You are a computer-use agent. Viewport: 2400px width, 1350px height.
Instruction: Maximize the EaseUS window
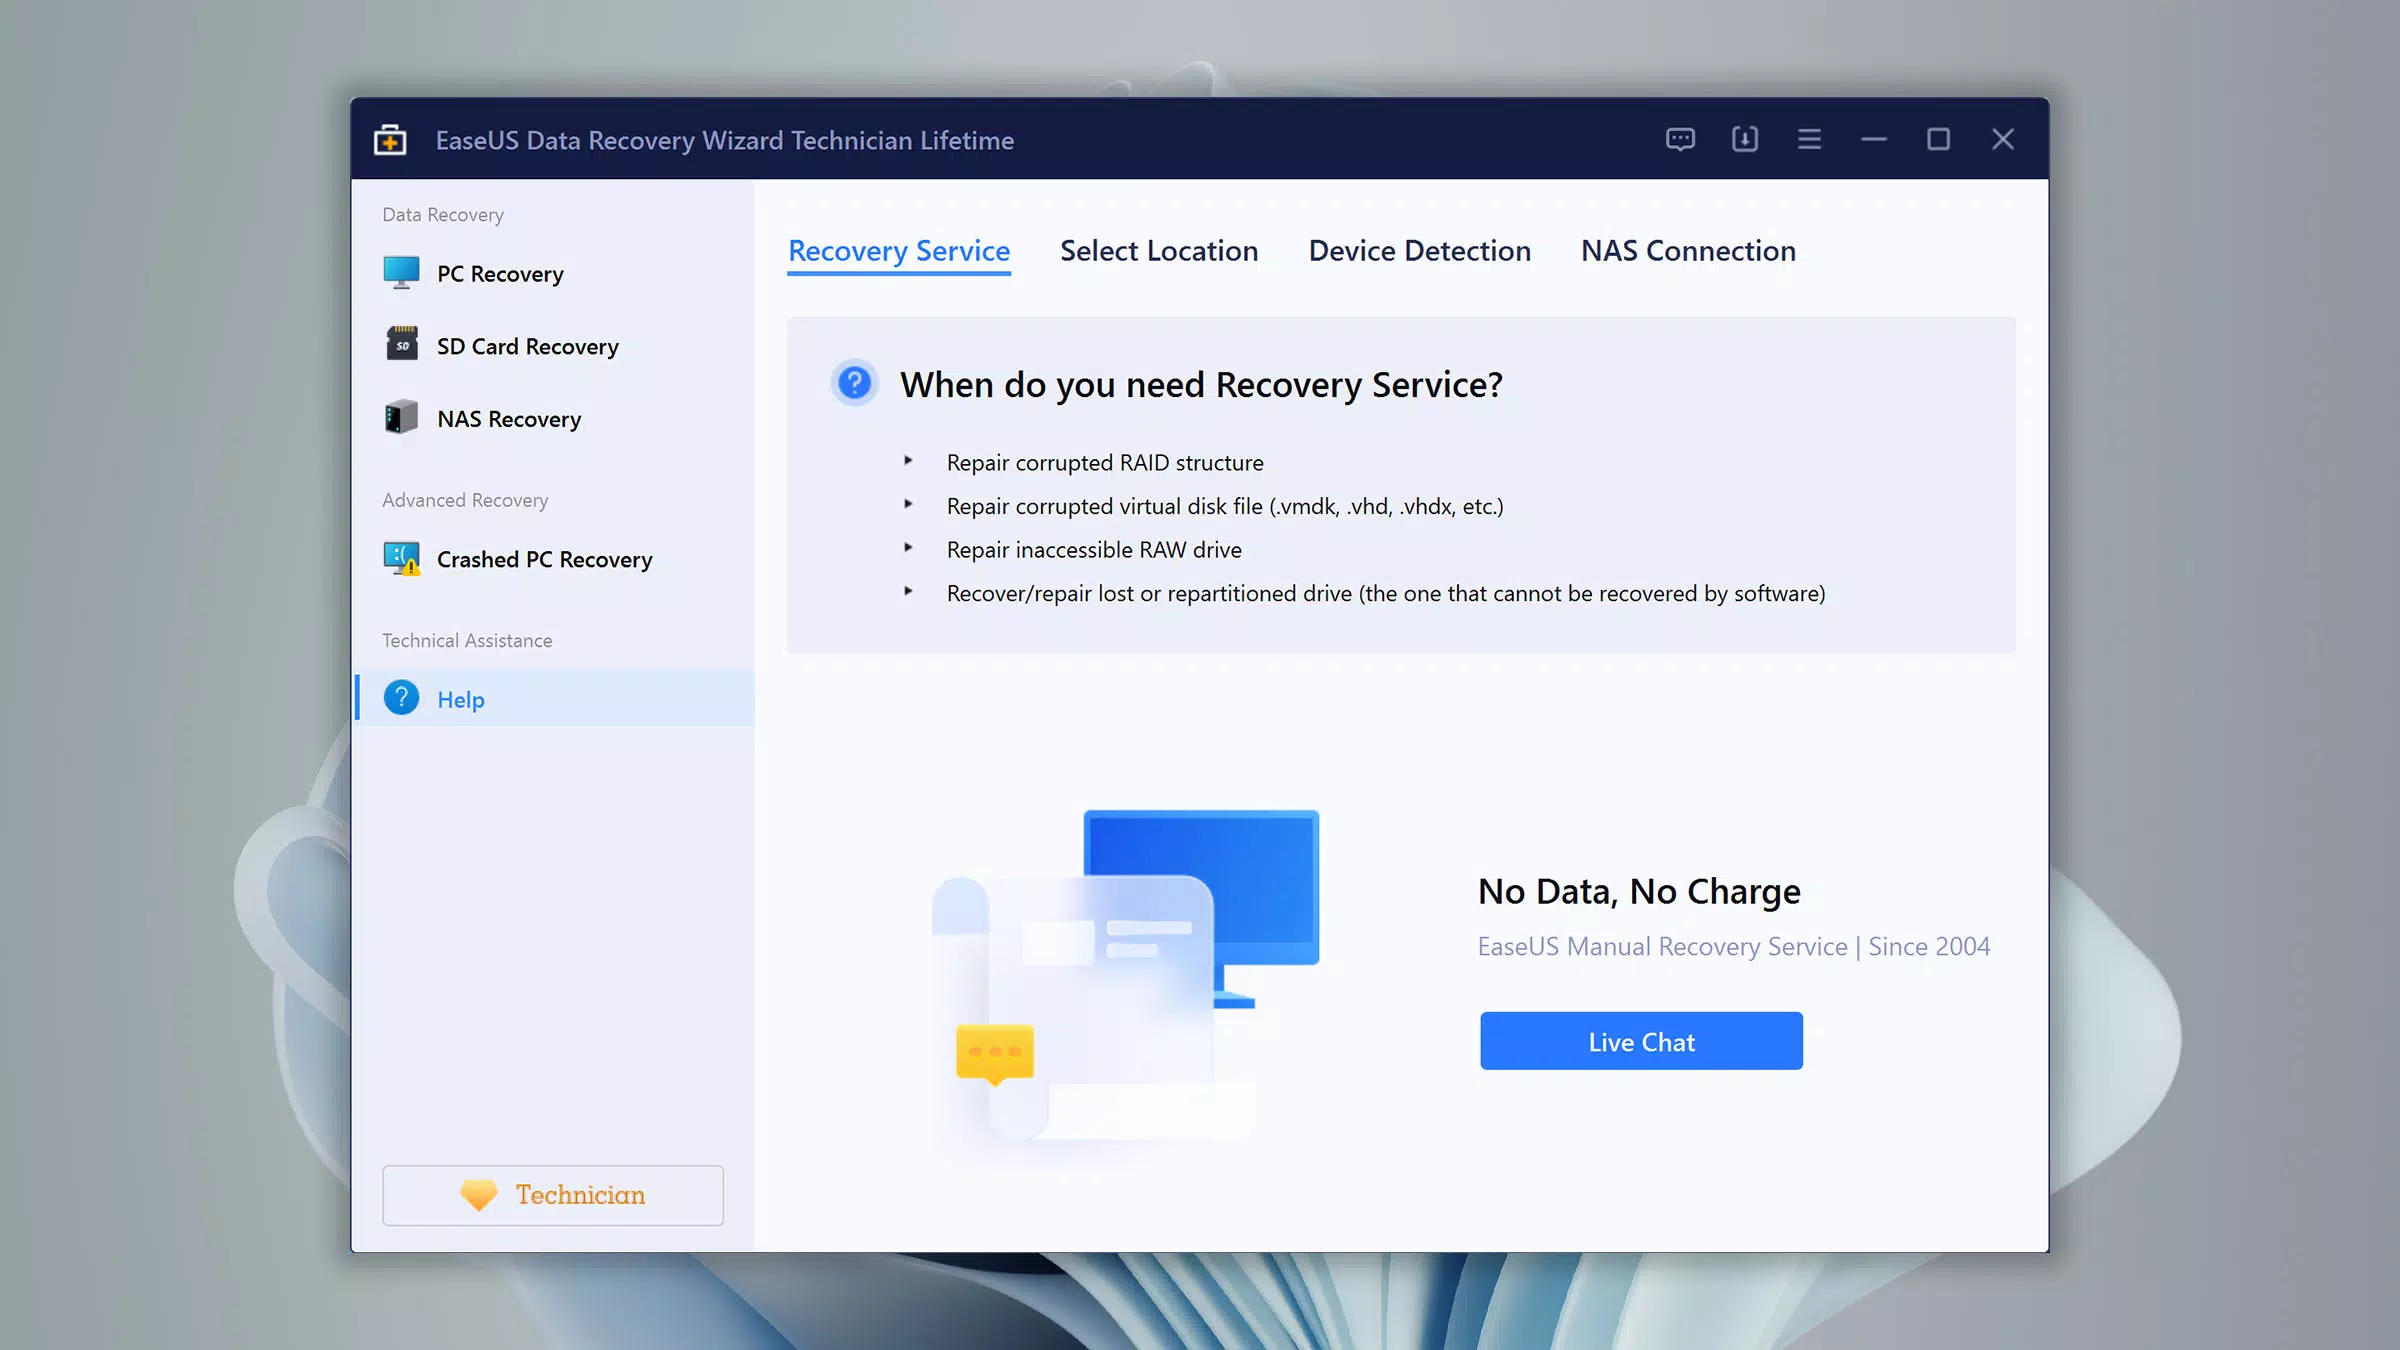[x=1938, y=139]
